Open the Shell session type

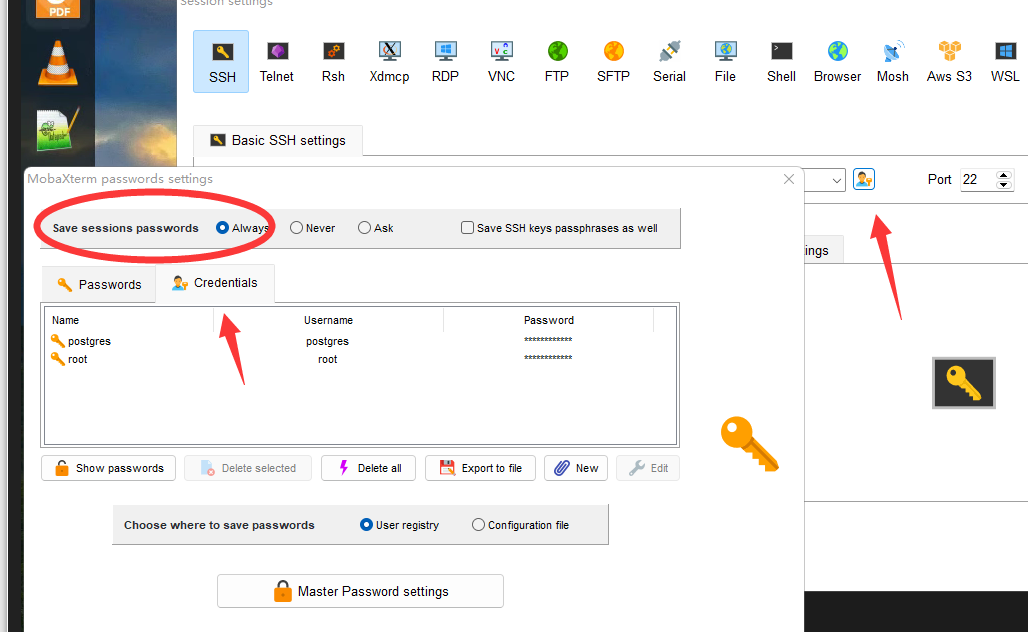(x=781, y=62)
